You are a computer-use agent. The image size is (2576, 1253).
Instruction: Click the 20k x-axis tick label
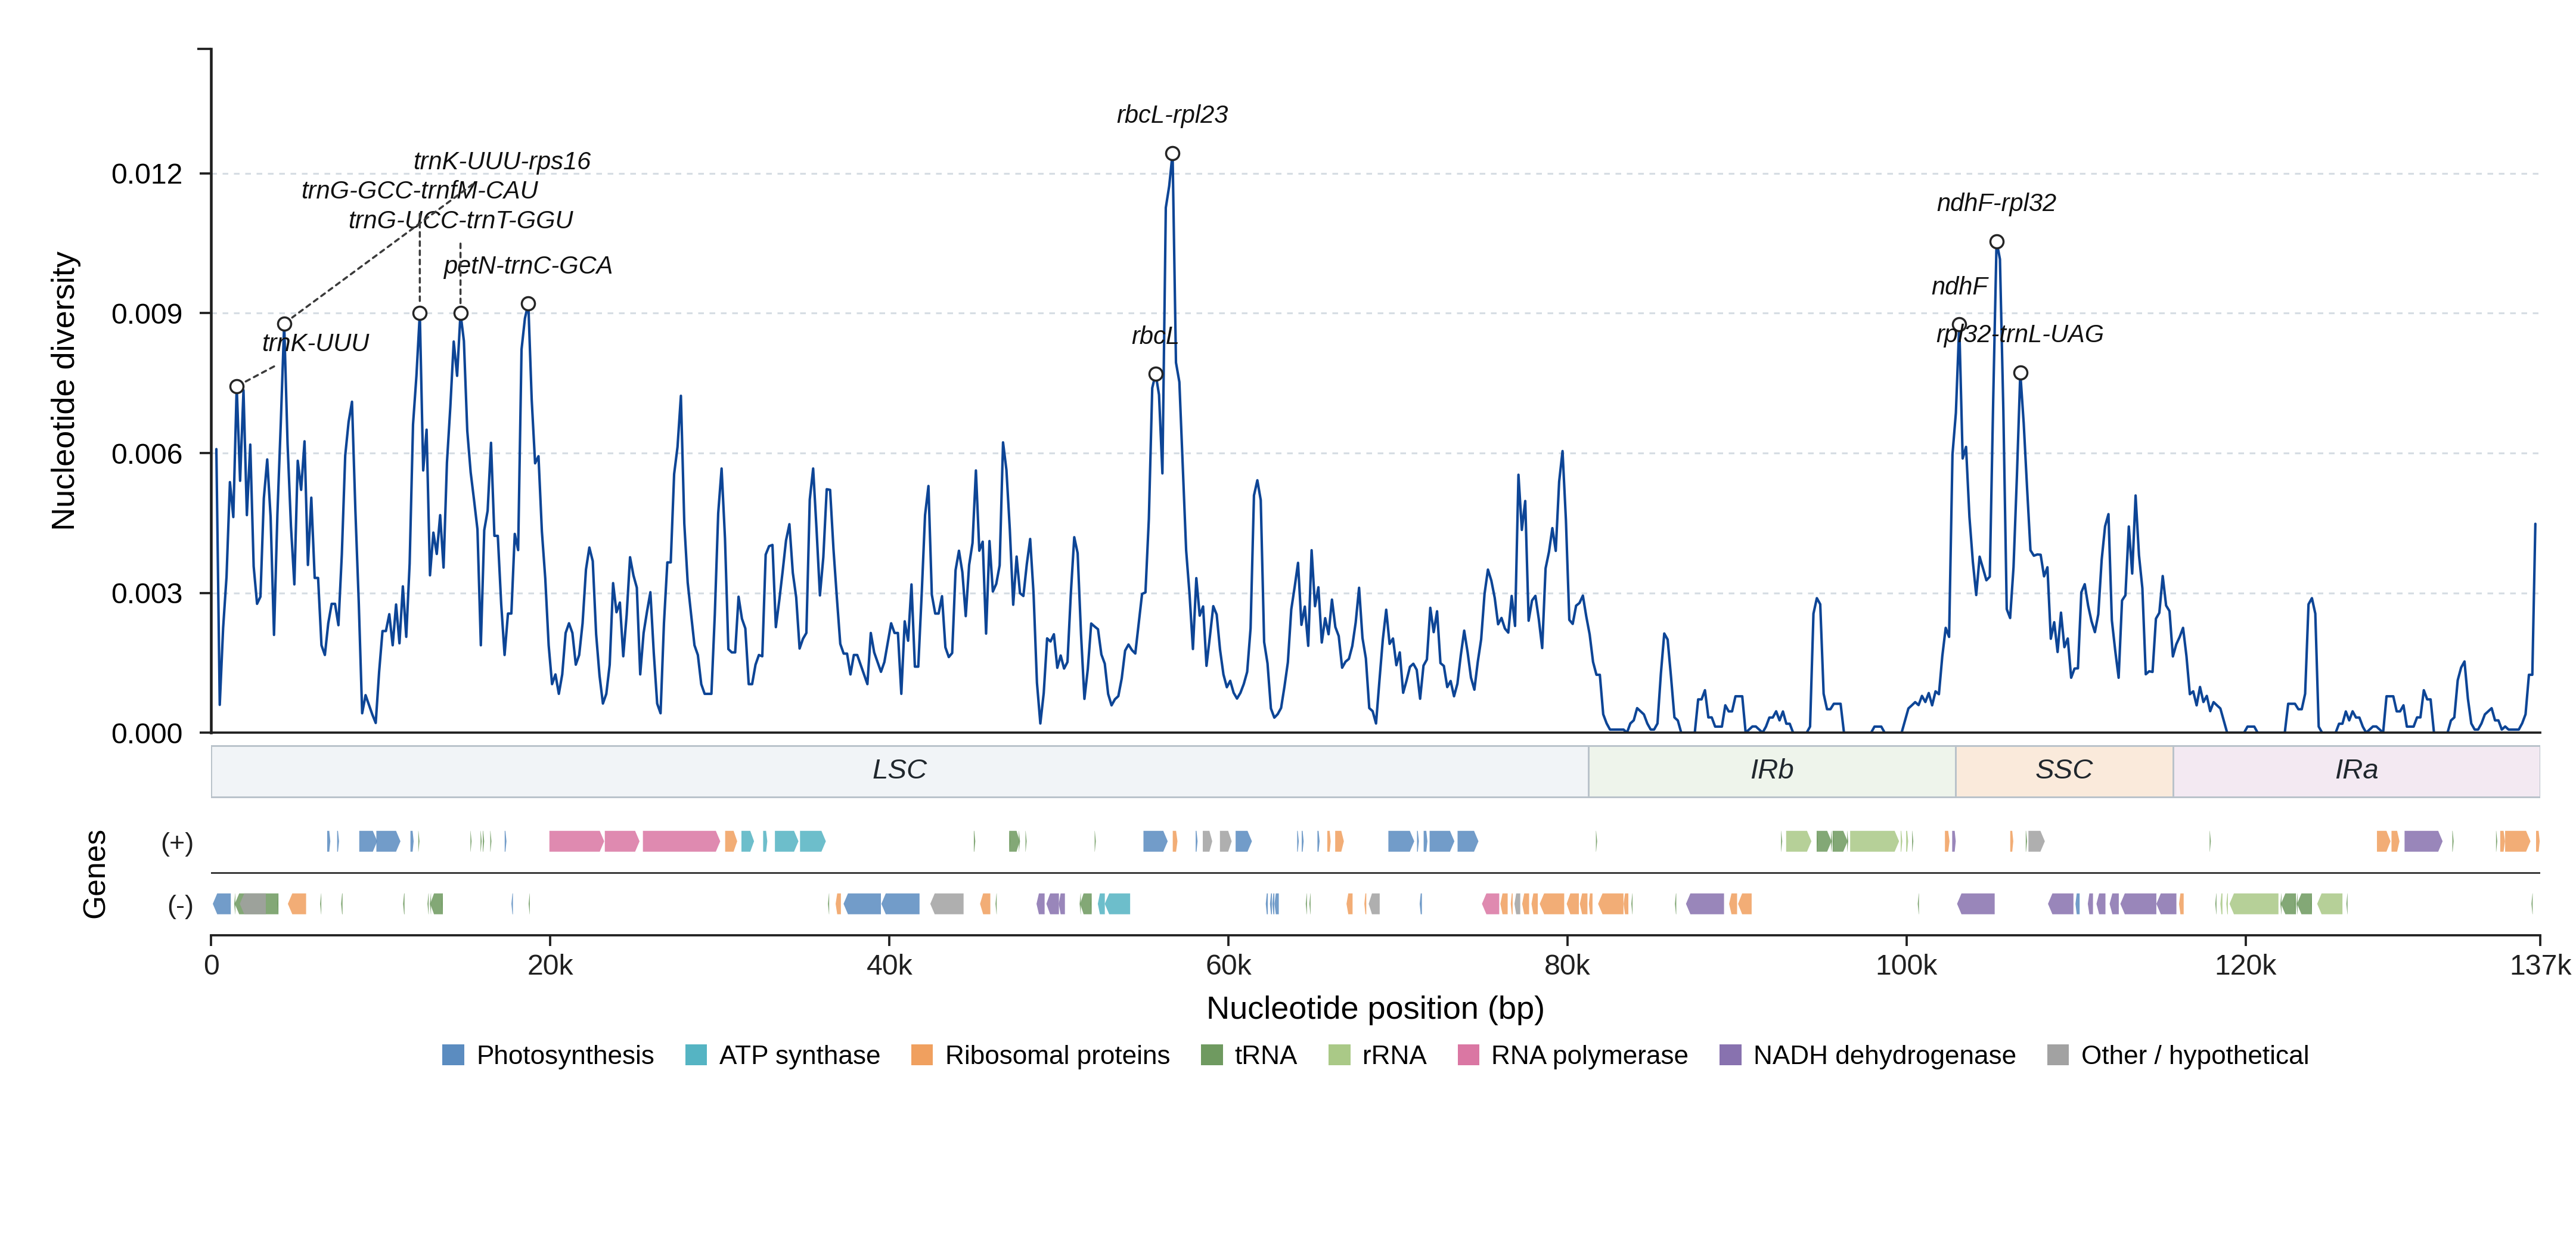[x=550, y=966]
